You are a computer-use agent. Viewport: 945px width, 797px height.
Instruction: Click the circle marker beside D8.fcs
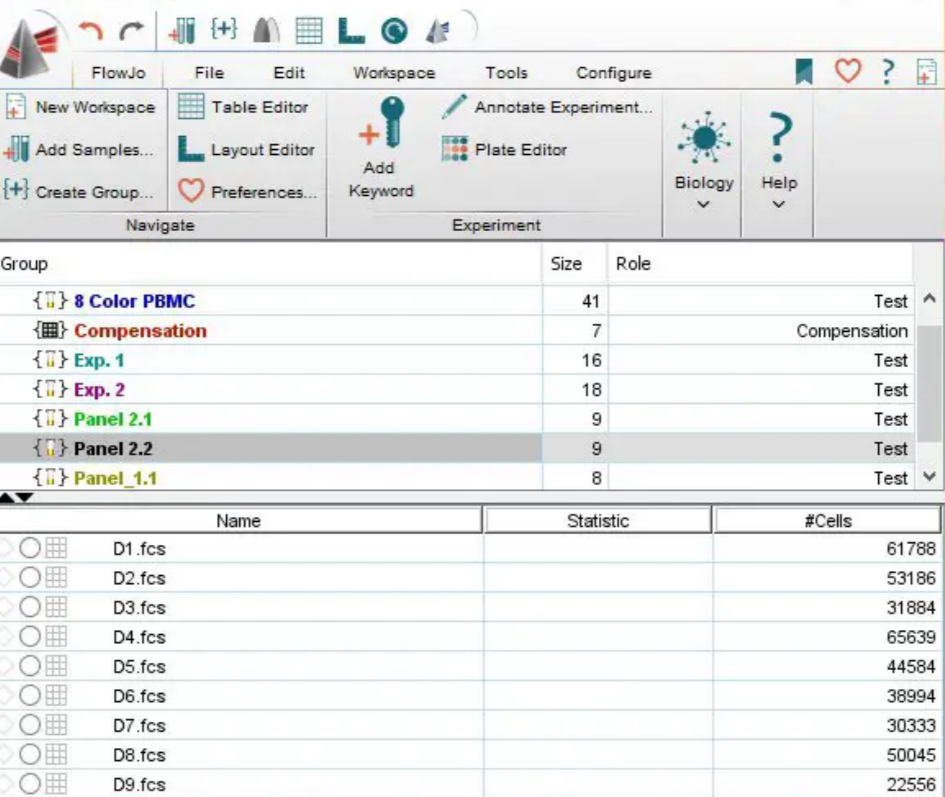[30, 755]
